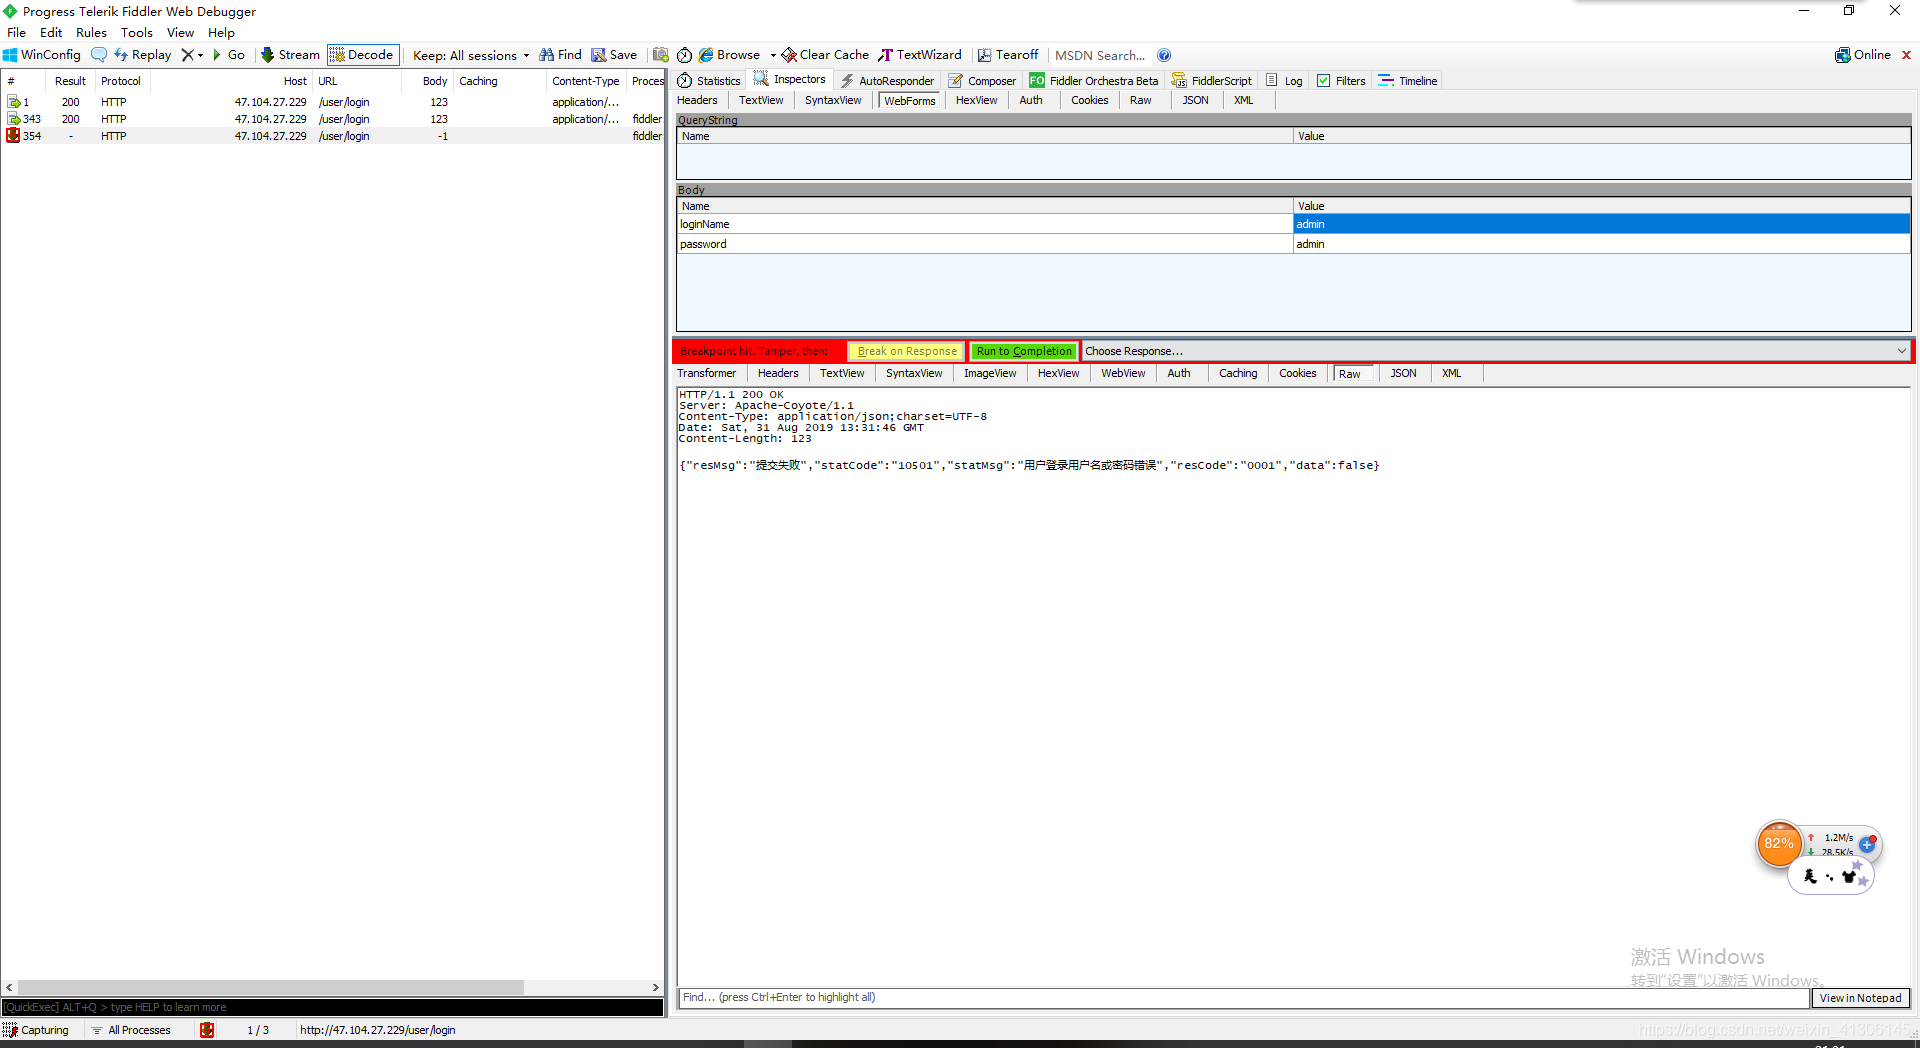Click the QuickExec command box
The height and width of the screenshot is (1048, 1920).
tap(332, 1007)
